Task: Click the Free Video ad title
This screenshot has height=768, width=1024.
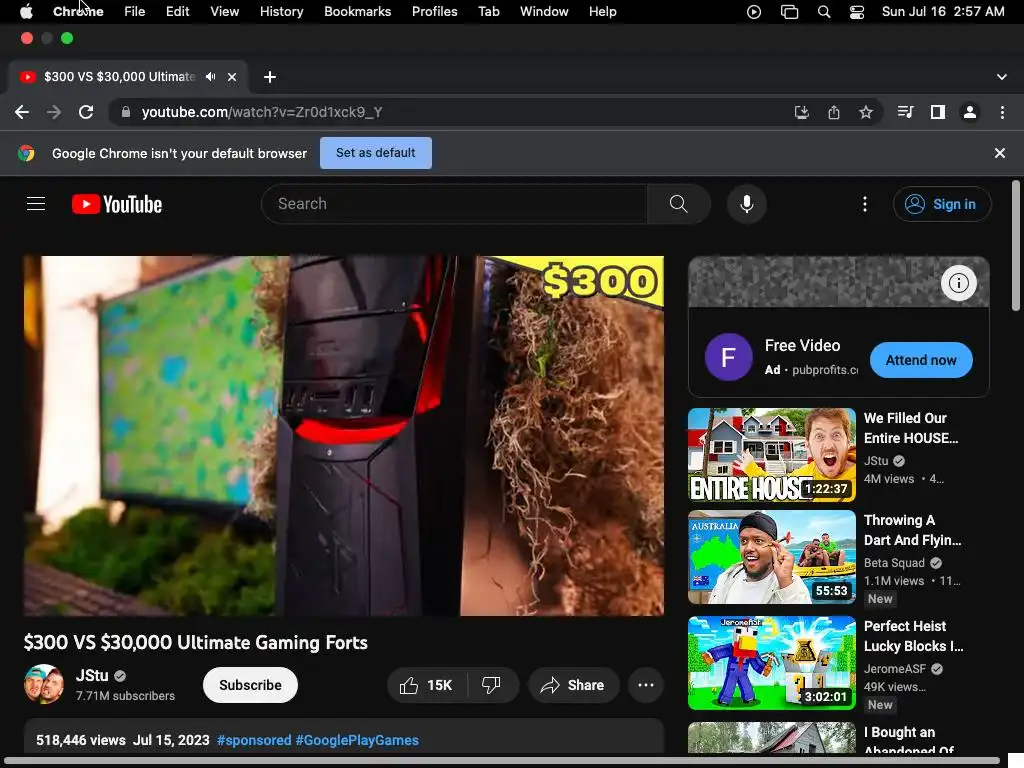Action: coord(802,345)
